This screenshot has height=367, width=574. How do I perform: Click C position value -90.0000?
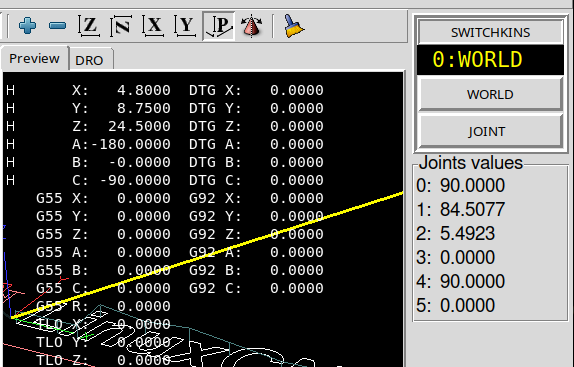(x=135, y=180)
